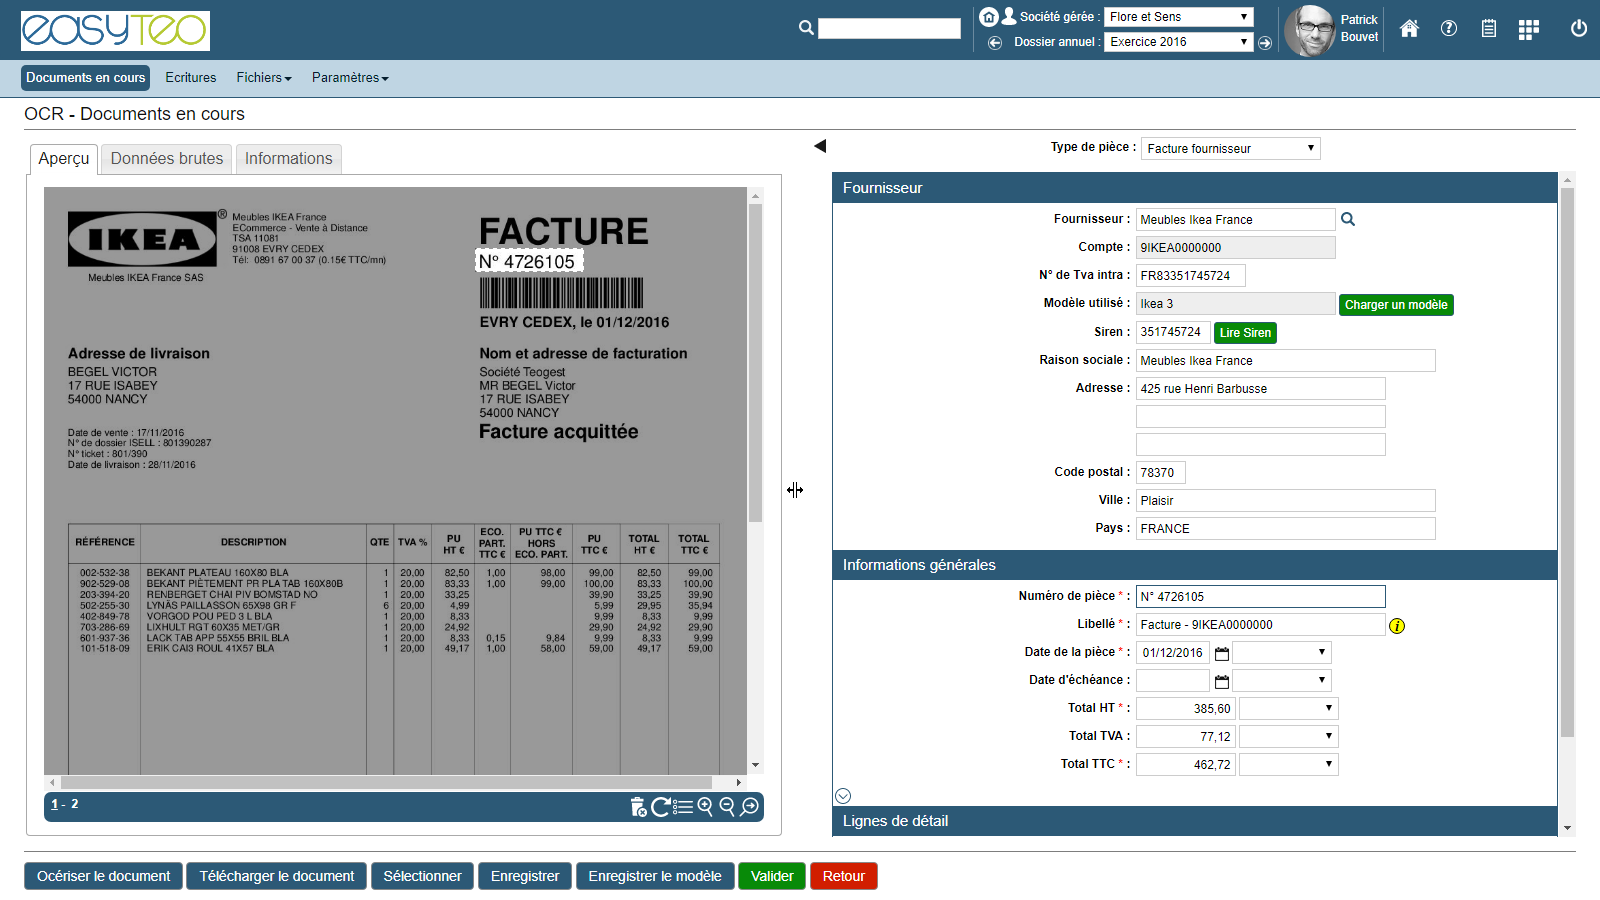Expand section with circled chevron icon
This screenshot has height=900, width=1600.
[843, 796]
